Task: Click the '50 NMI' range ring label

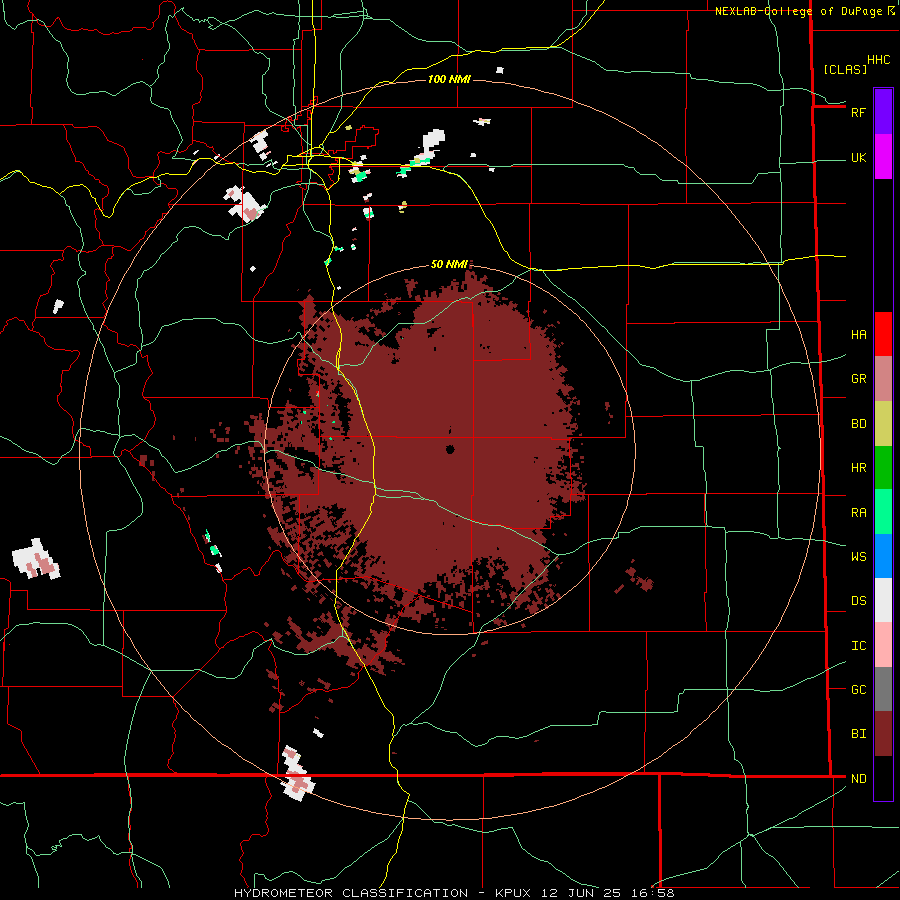Action: pos(449,264)
